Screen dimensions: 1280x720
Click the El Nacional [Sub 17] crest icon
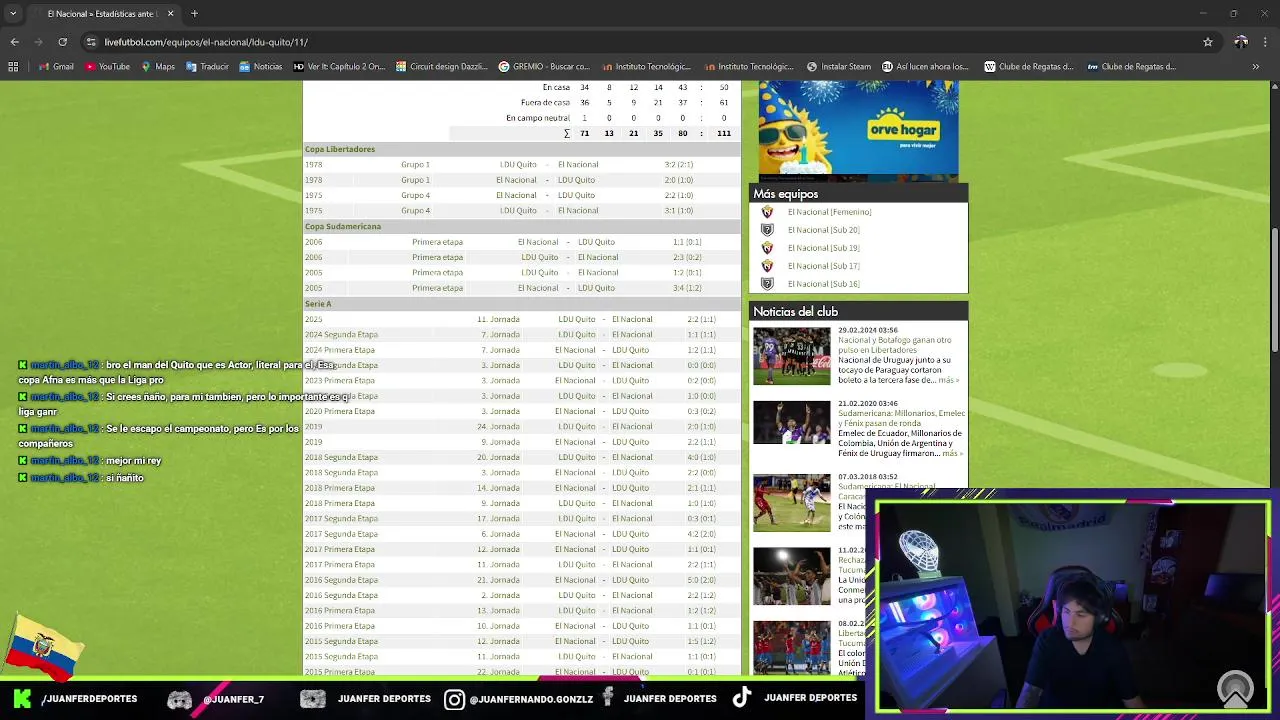click(x=767, y=266)
